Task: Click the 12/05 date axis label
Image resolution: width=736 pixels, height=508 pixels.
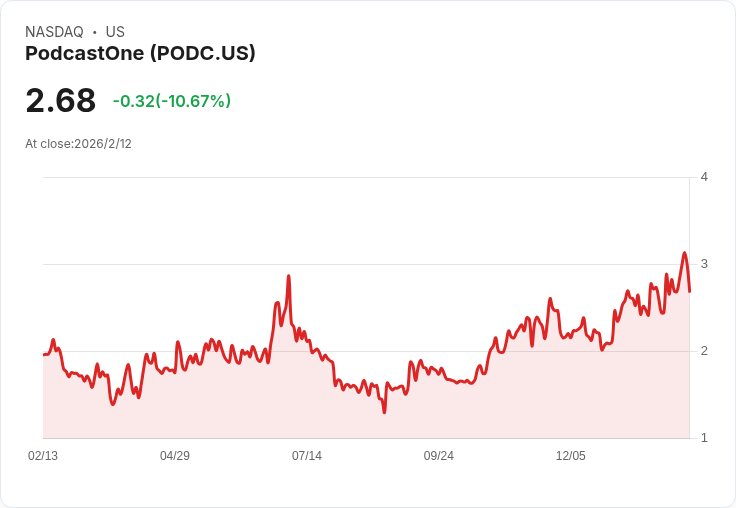Action: pos(570,455)
